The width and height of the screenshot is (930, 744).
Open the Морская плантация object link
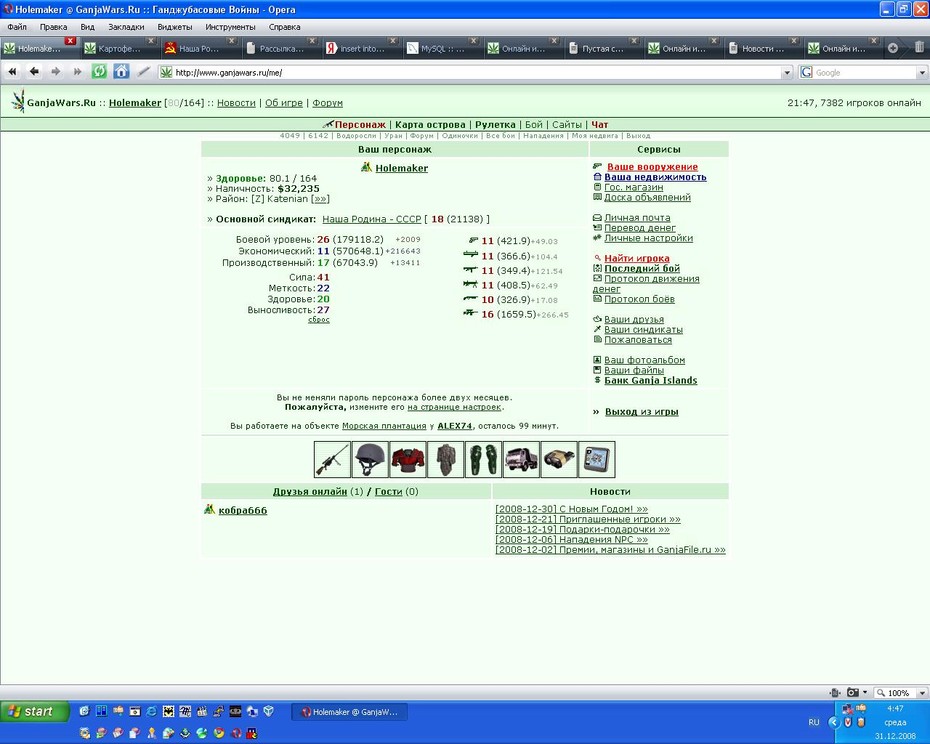[x=384, y=426]
